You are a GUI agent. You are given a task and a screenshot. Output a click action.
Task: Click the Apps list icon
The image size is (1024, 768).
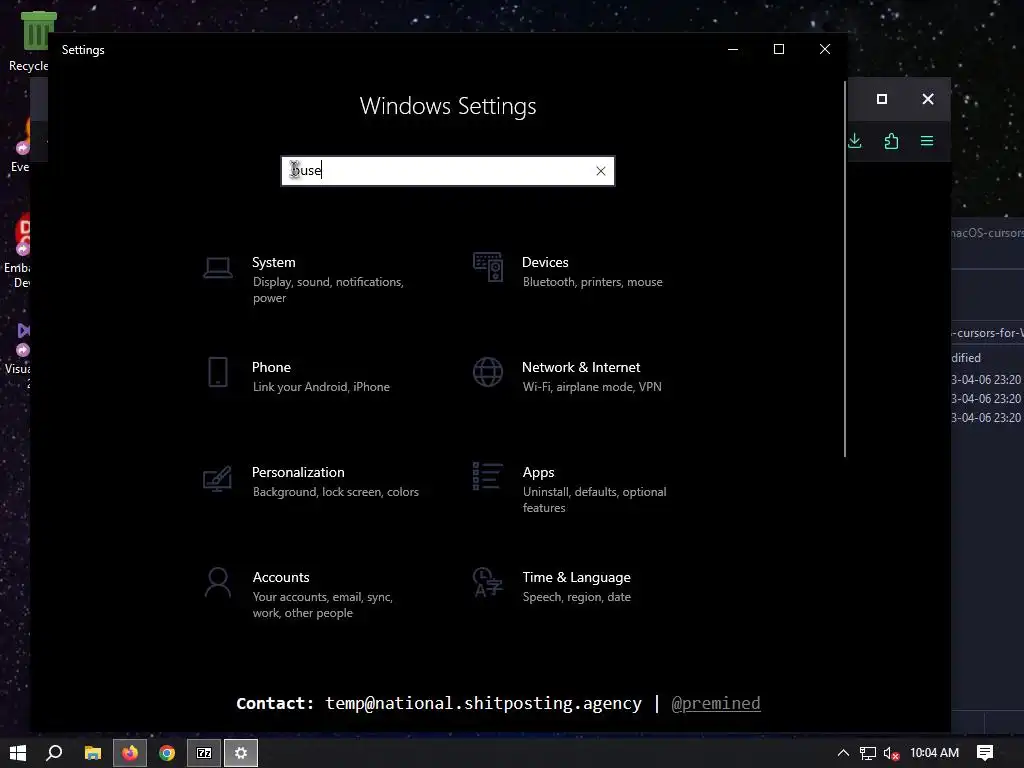488,476
